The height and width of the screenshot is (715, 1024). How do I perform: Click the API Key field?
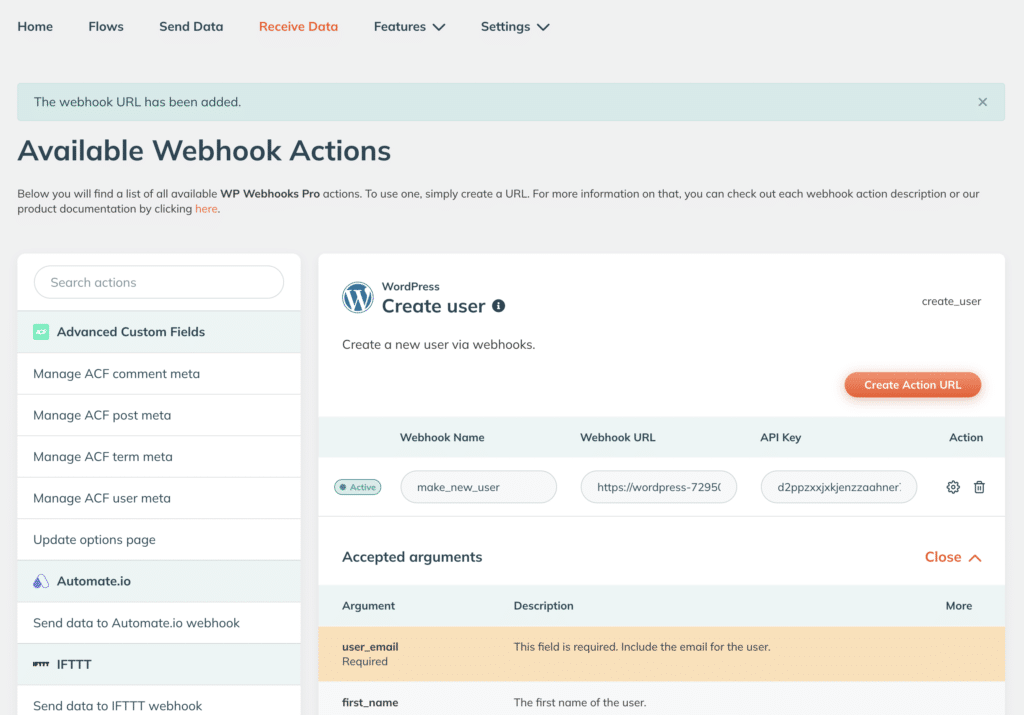[839, 487]
